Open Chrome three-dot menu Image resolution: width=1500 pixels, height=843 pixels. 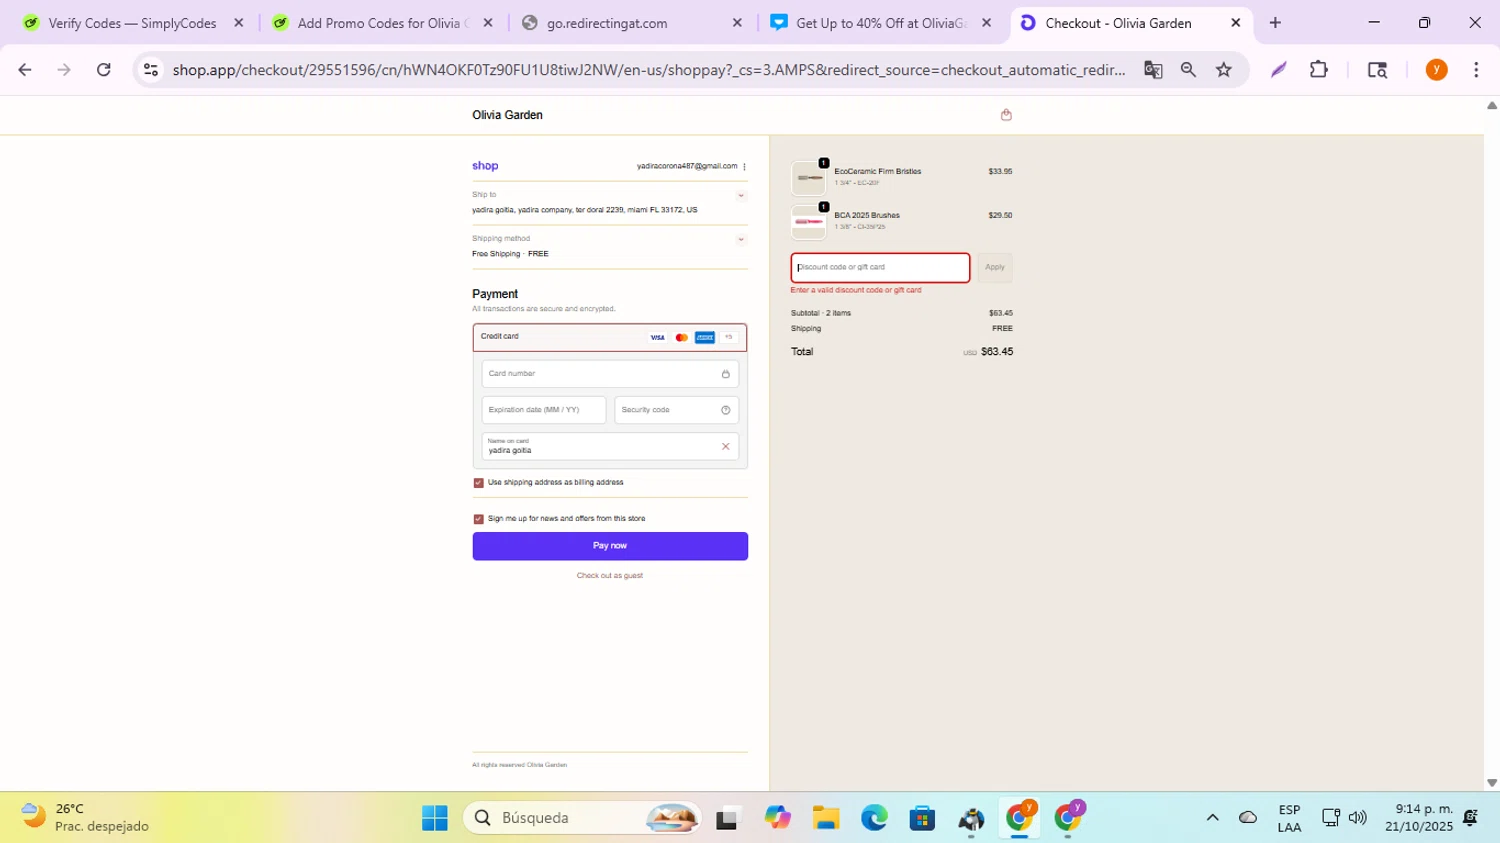[1476, 70]
